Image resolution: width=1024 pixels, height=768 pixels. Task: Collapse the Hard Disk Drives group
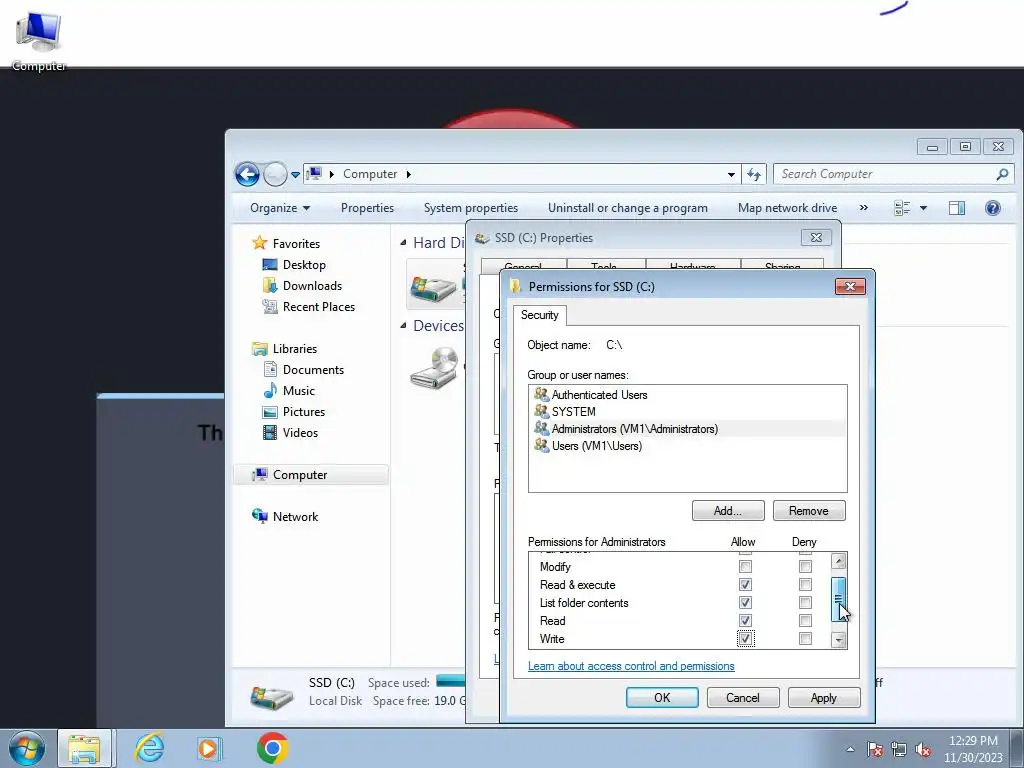pos(403,242)
